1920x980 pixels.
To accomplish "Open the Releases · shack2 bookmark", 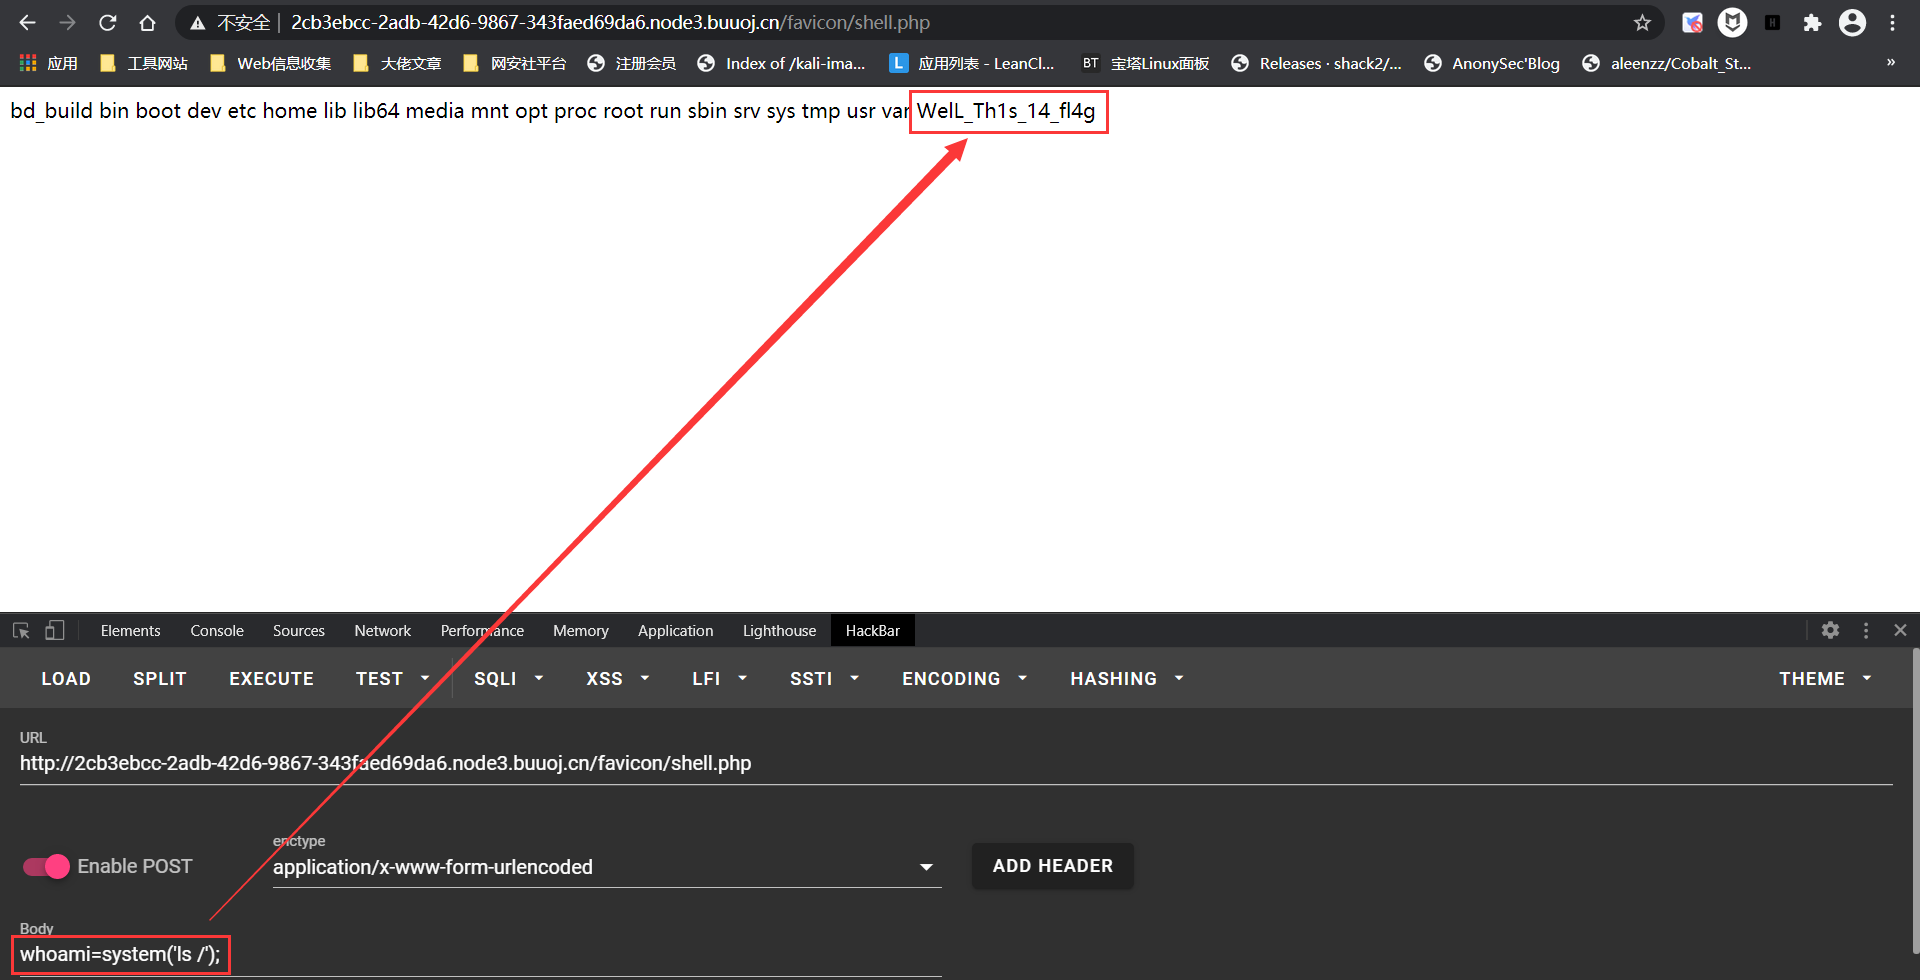I will tap(1317, 63).
